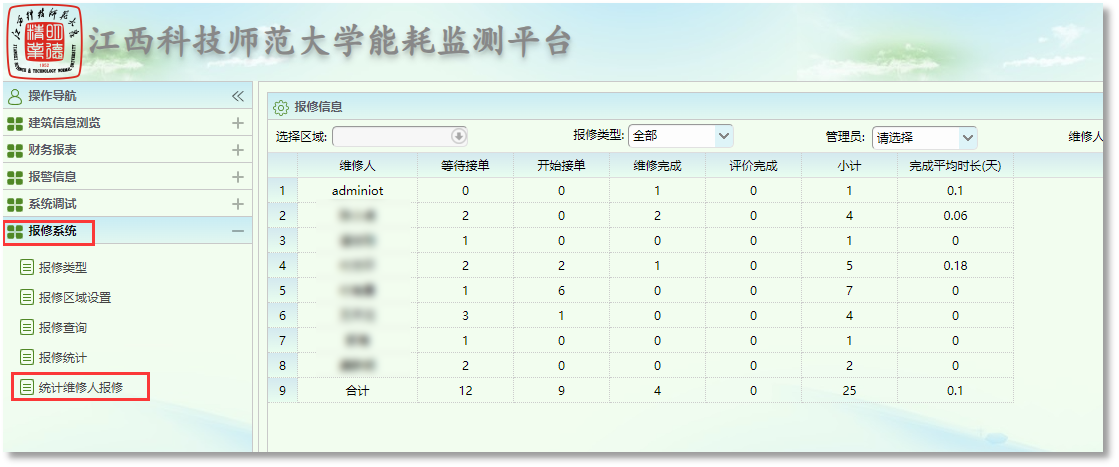The height and width of the screenshot is (467, 1119).
Task: Open the 选择区域 selector field
Action: point(459,136)
